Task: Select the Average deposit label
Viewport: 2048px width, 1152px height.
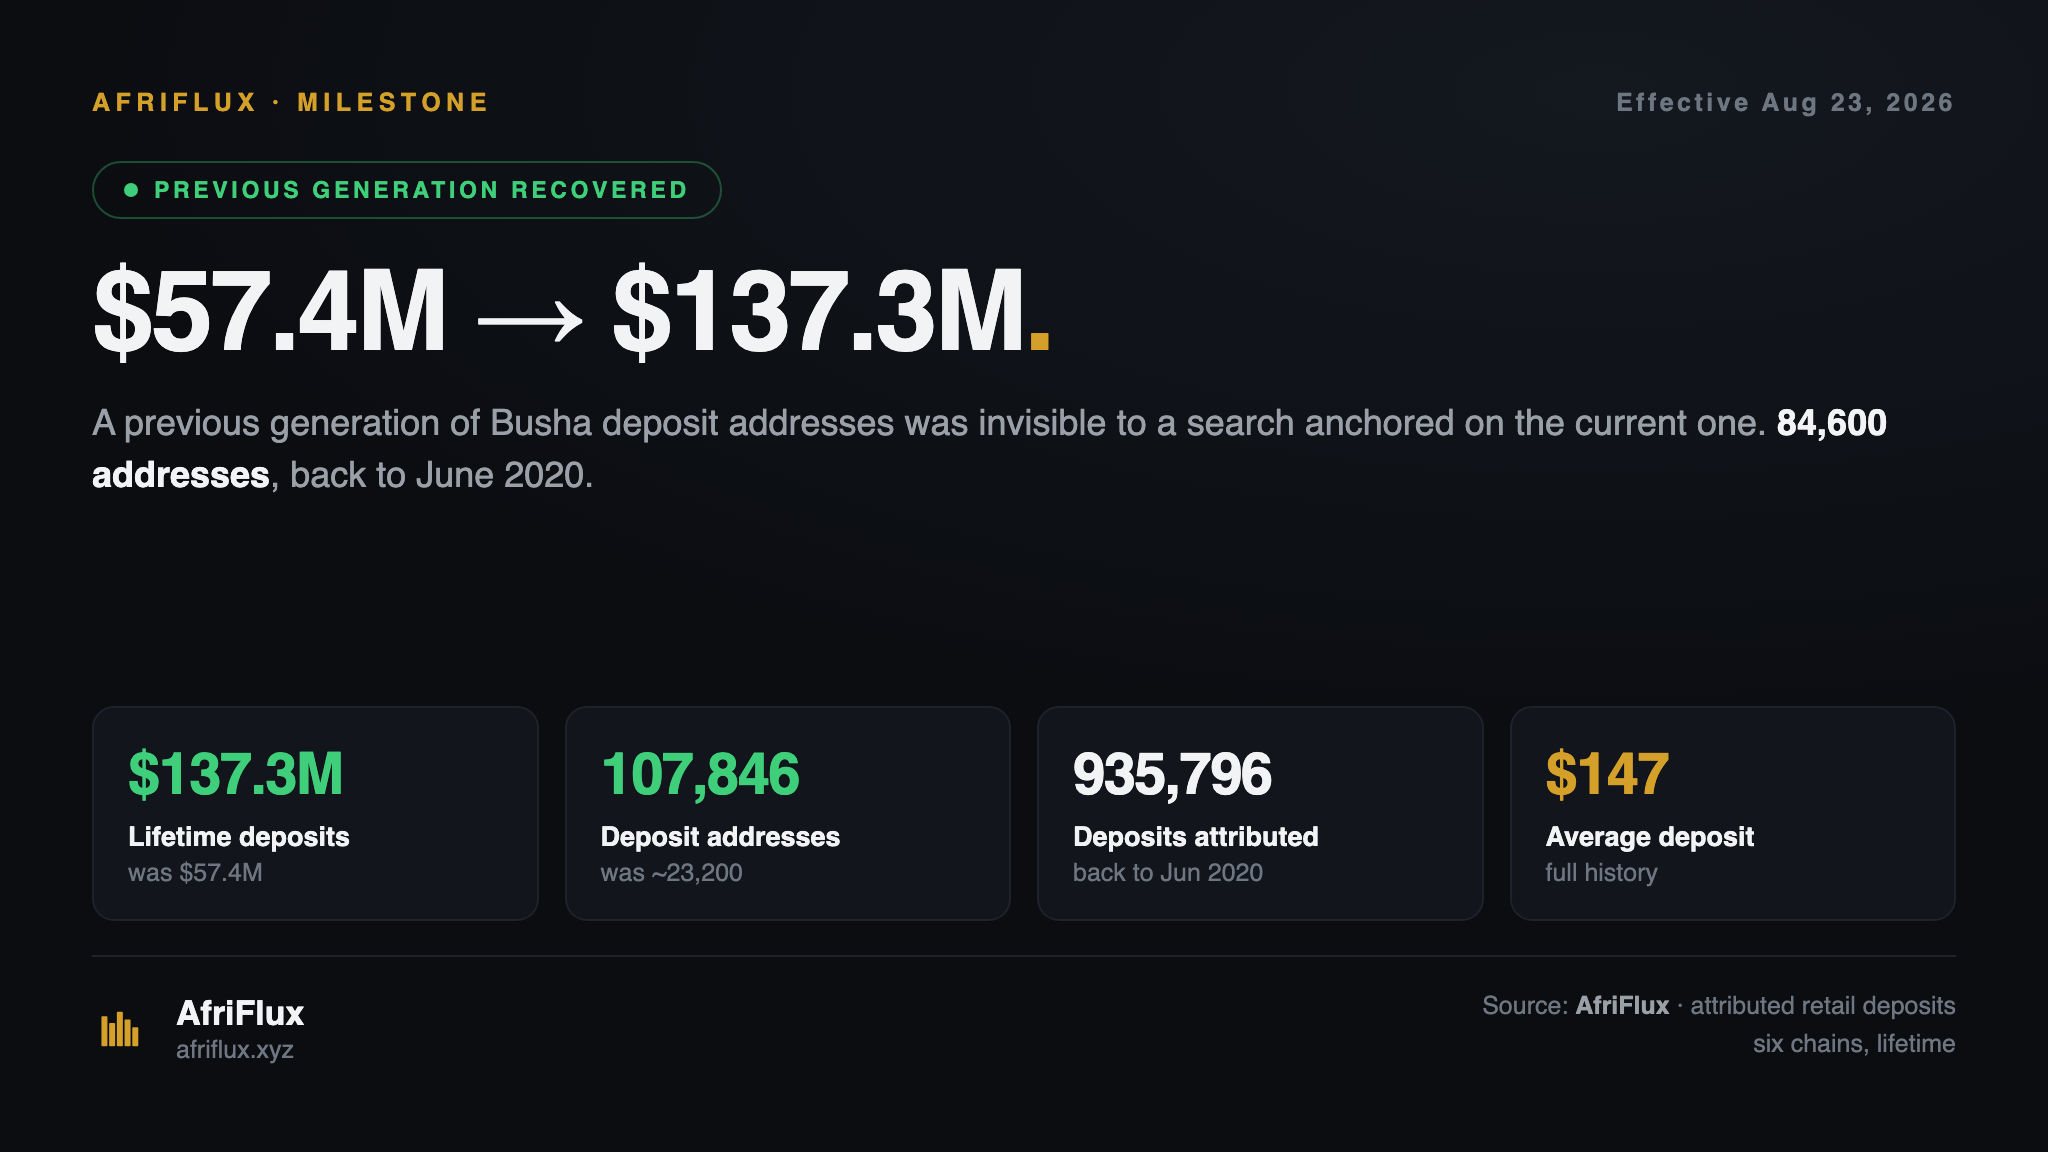Action: pos(1649,837)
